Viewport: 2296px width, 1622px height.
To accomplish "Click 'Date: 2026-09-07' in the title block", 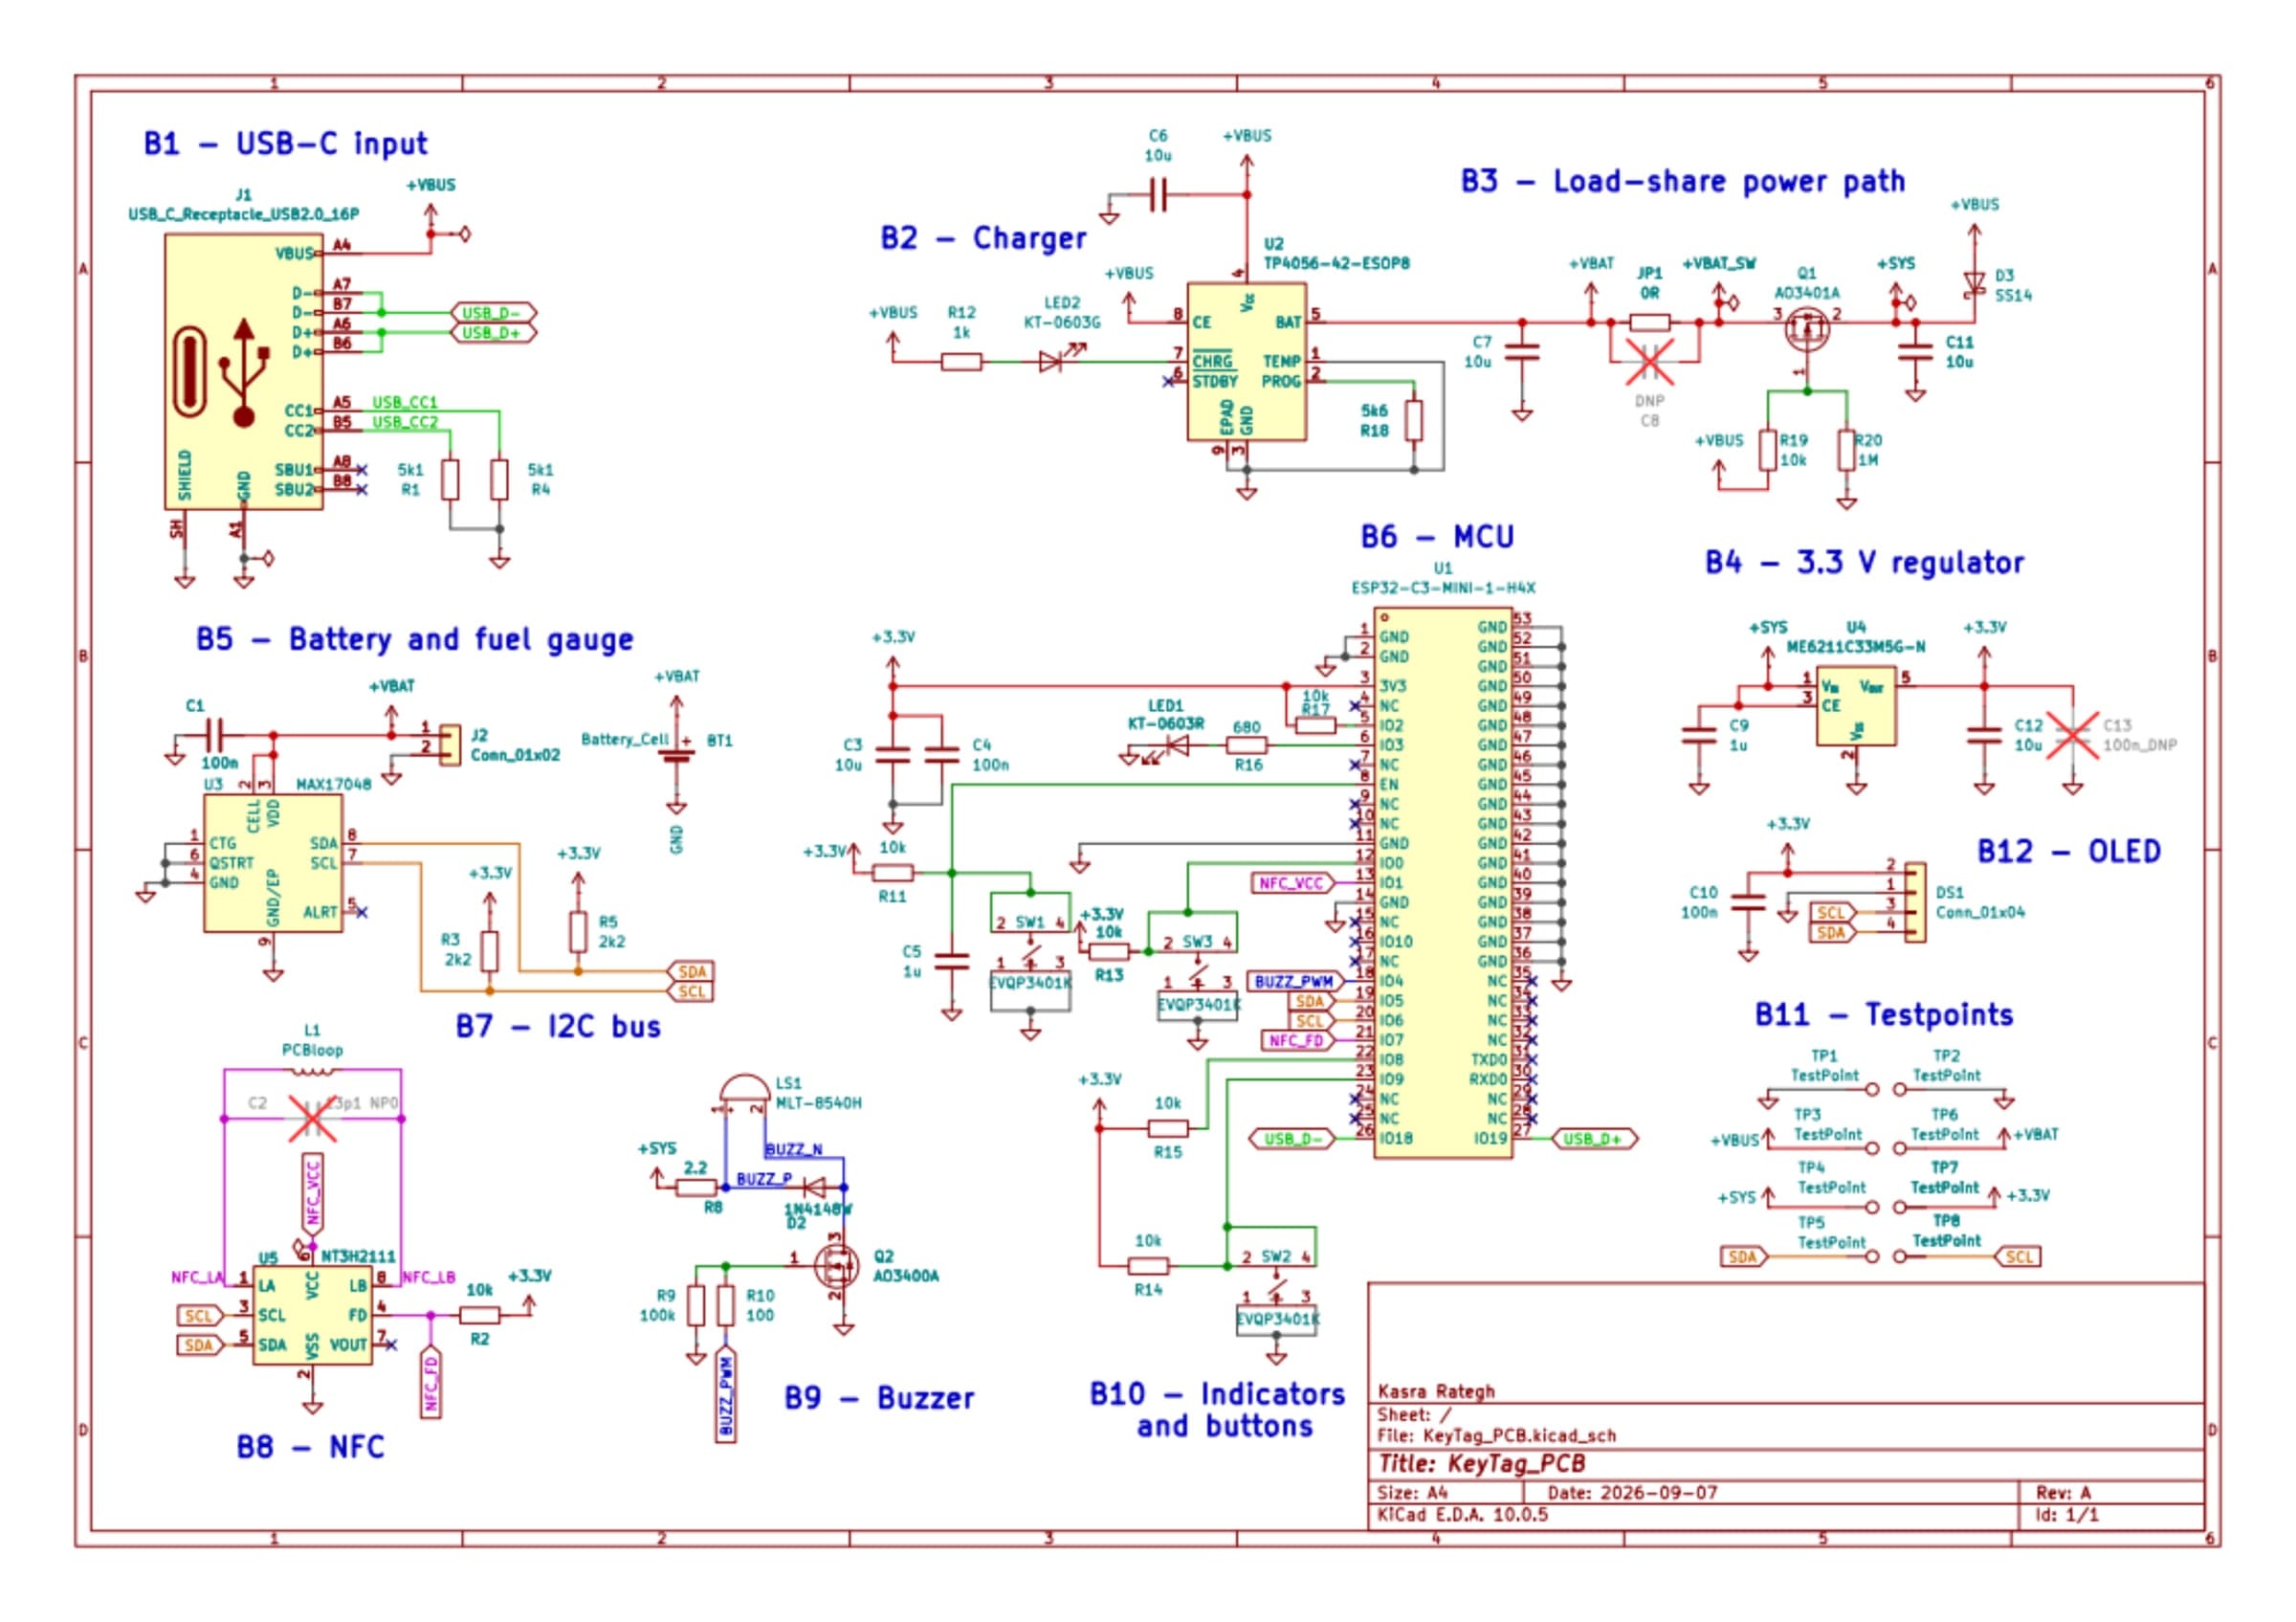I will click(1632, 1492).
